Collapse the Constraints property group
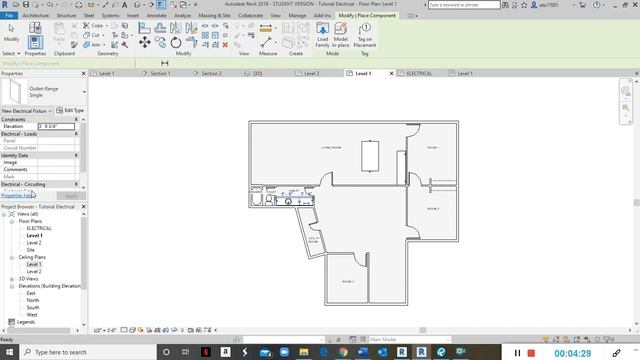The height and width of the screenshot is (360, 640). click(x=76, y=120)
